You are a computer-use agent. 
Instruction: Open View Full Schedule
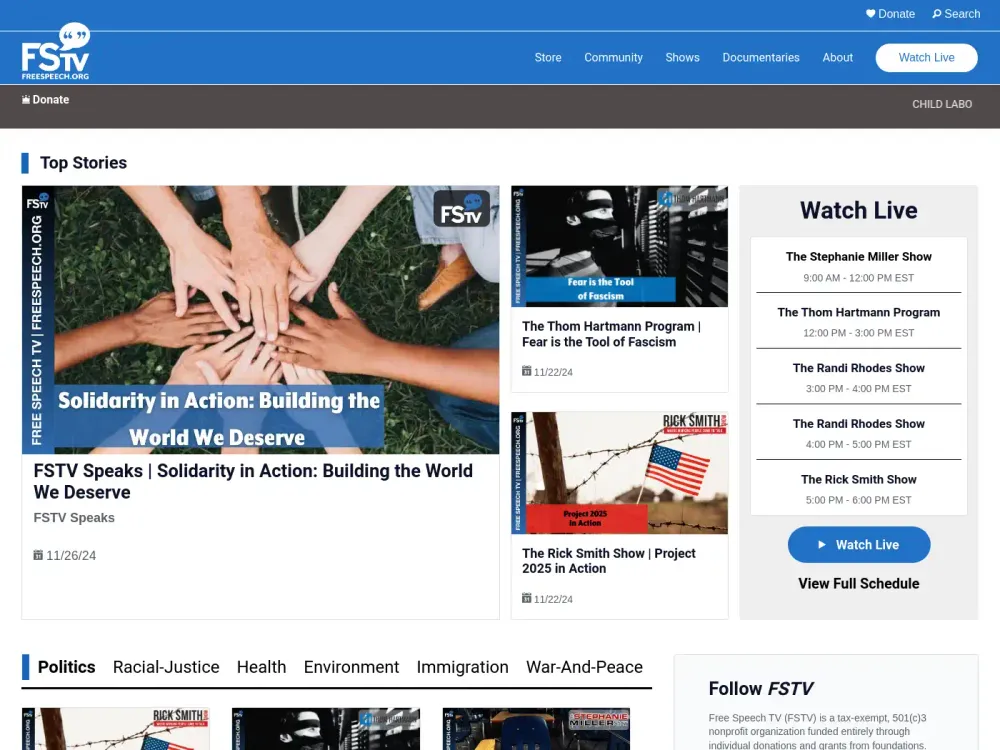pos(858,583)
